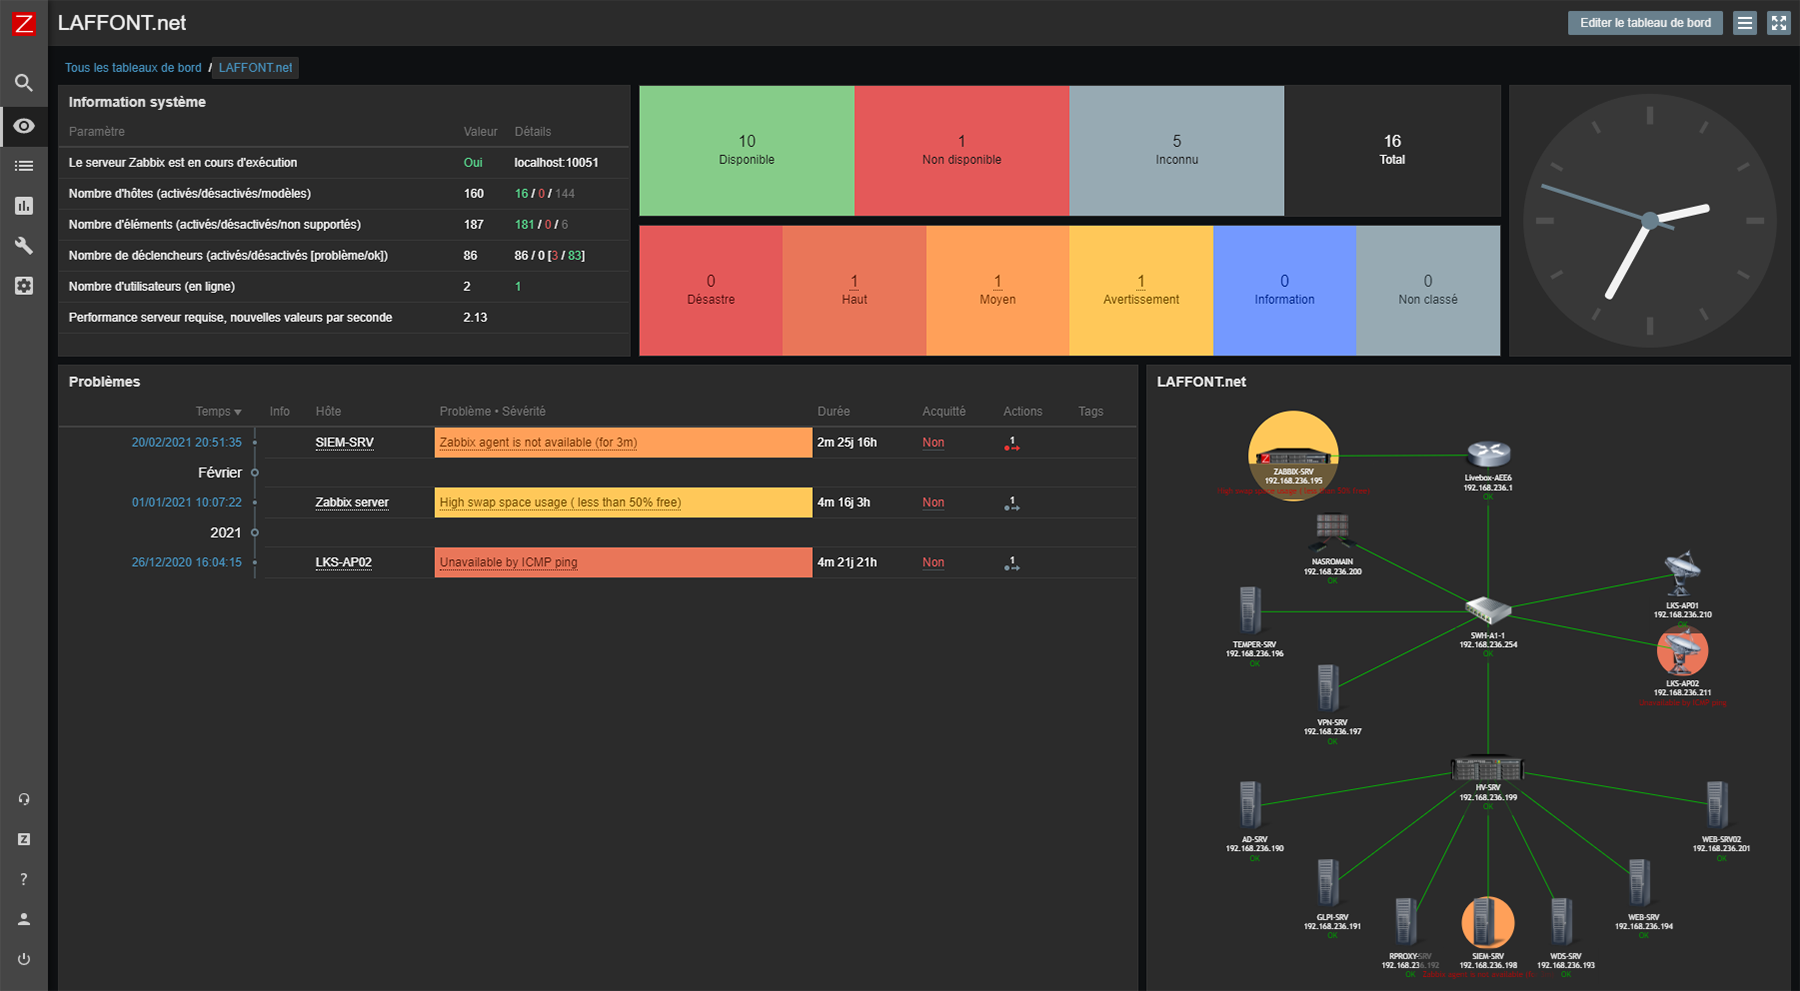Switch to fullscreen kiosk mode icon
This screenshot has height=991, width=1800.
pyautogui.click(x=1778, y=23)
